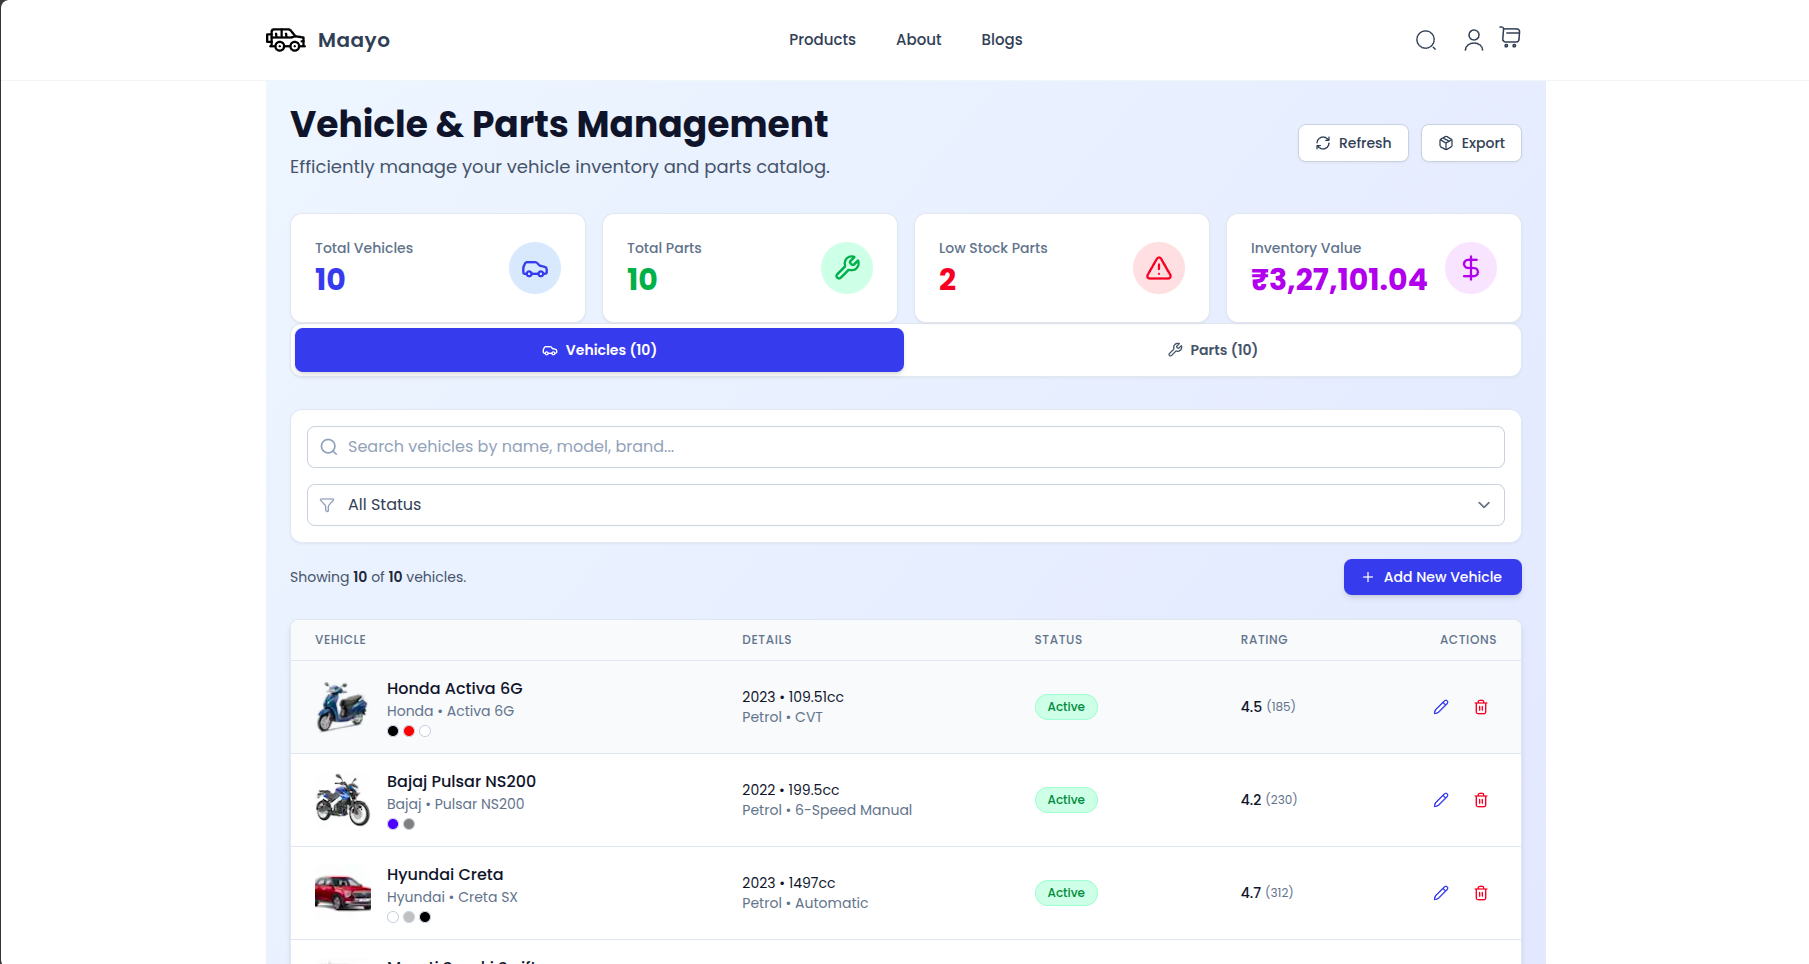Select the Vehicles (10) tab
The image size is (1809, 964).
pos(599,350)
